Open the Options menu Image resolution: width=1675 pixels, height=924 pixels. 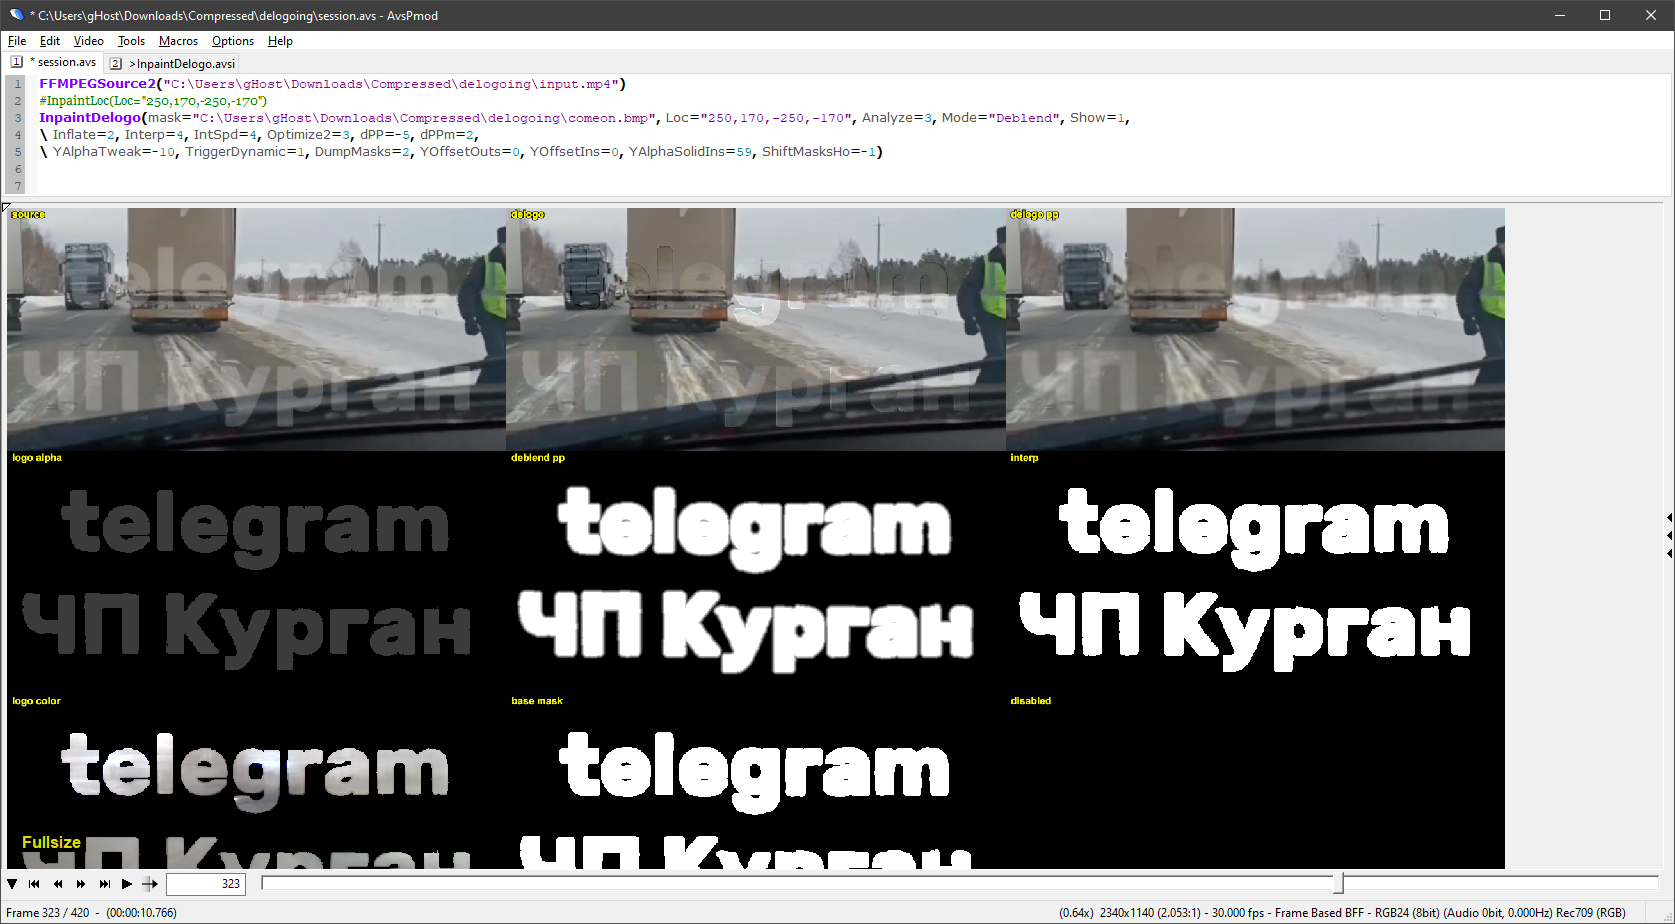(x=233, y=41)
